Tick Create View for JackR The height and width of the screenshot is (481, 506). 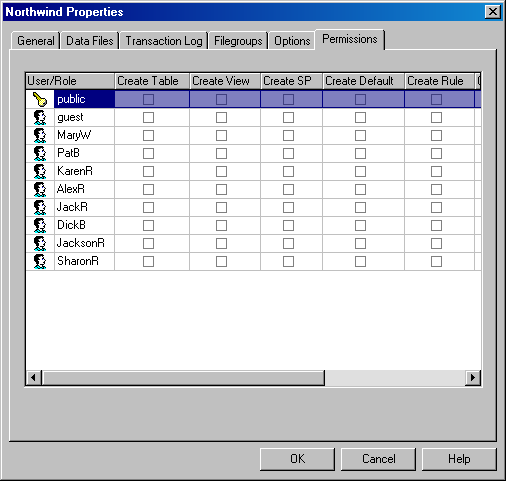tap(221, 207)
